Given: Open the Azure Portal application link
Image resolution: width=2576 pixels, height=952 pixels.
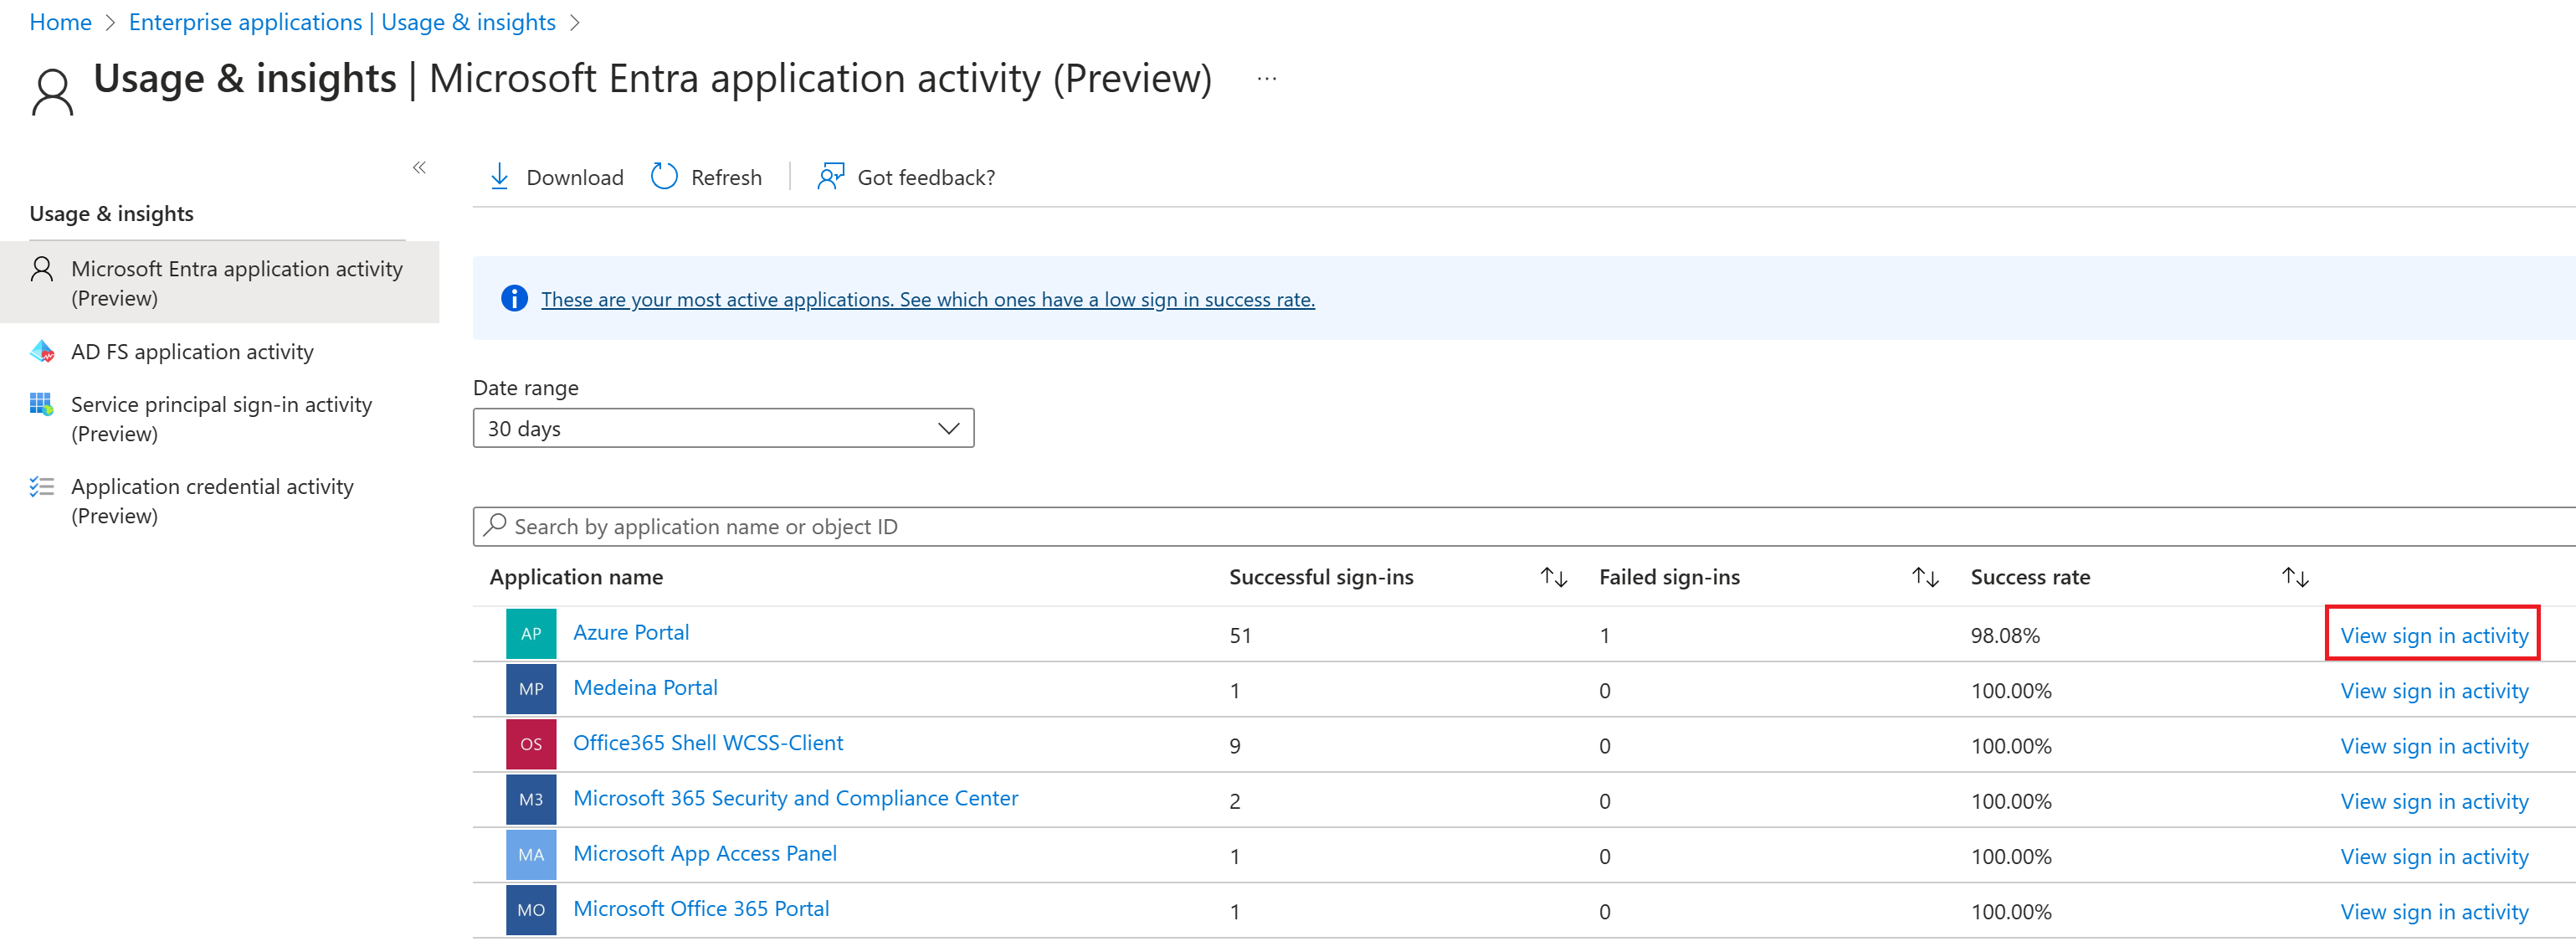Looking at the screenshot, I should [631, 632].
